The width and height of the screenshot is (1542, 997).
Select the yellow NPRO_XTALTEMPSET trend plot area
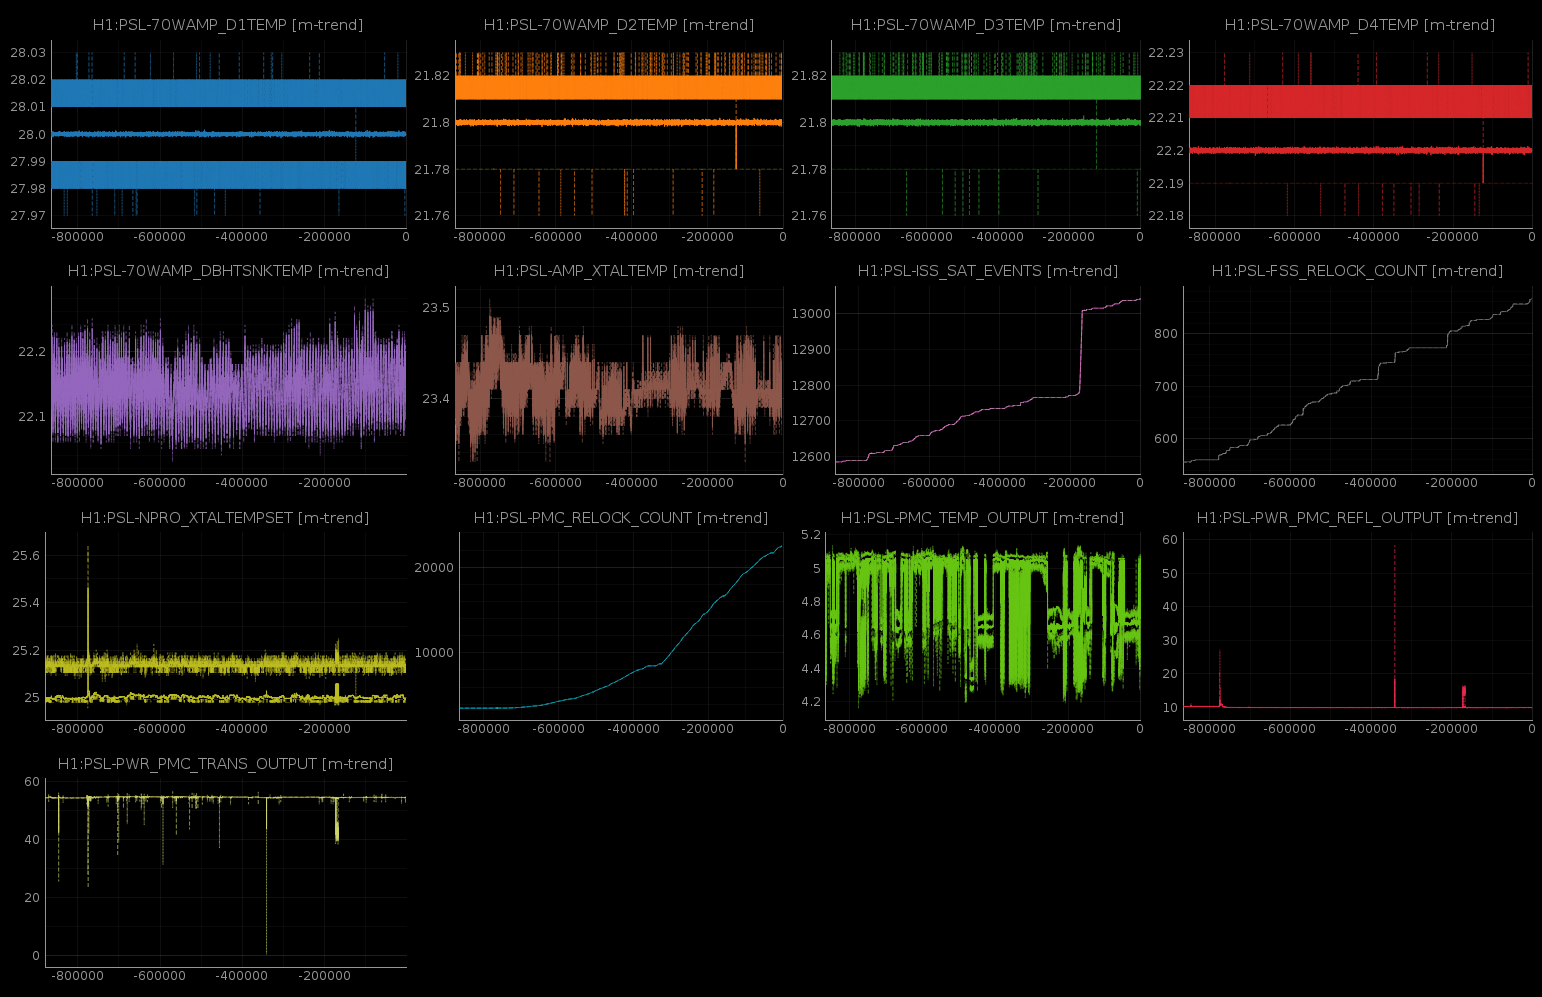(226, 627)
